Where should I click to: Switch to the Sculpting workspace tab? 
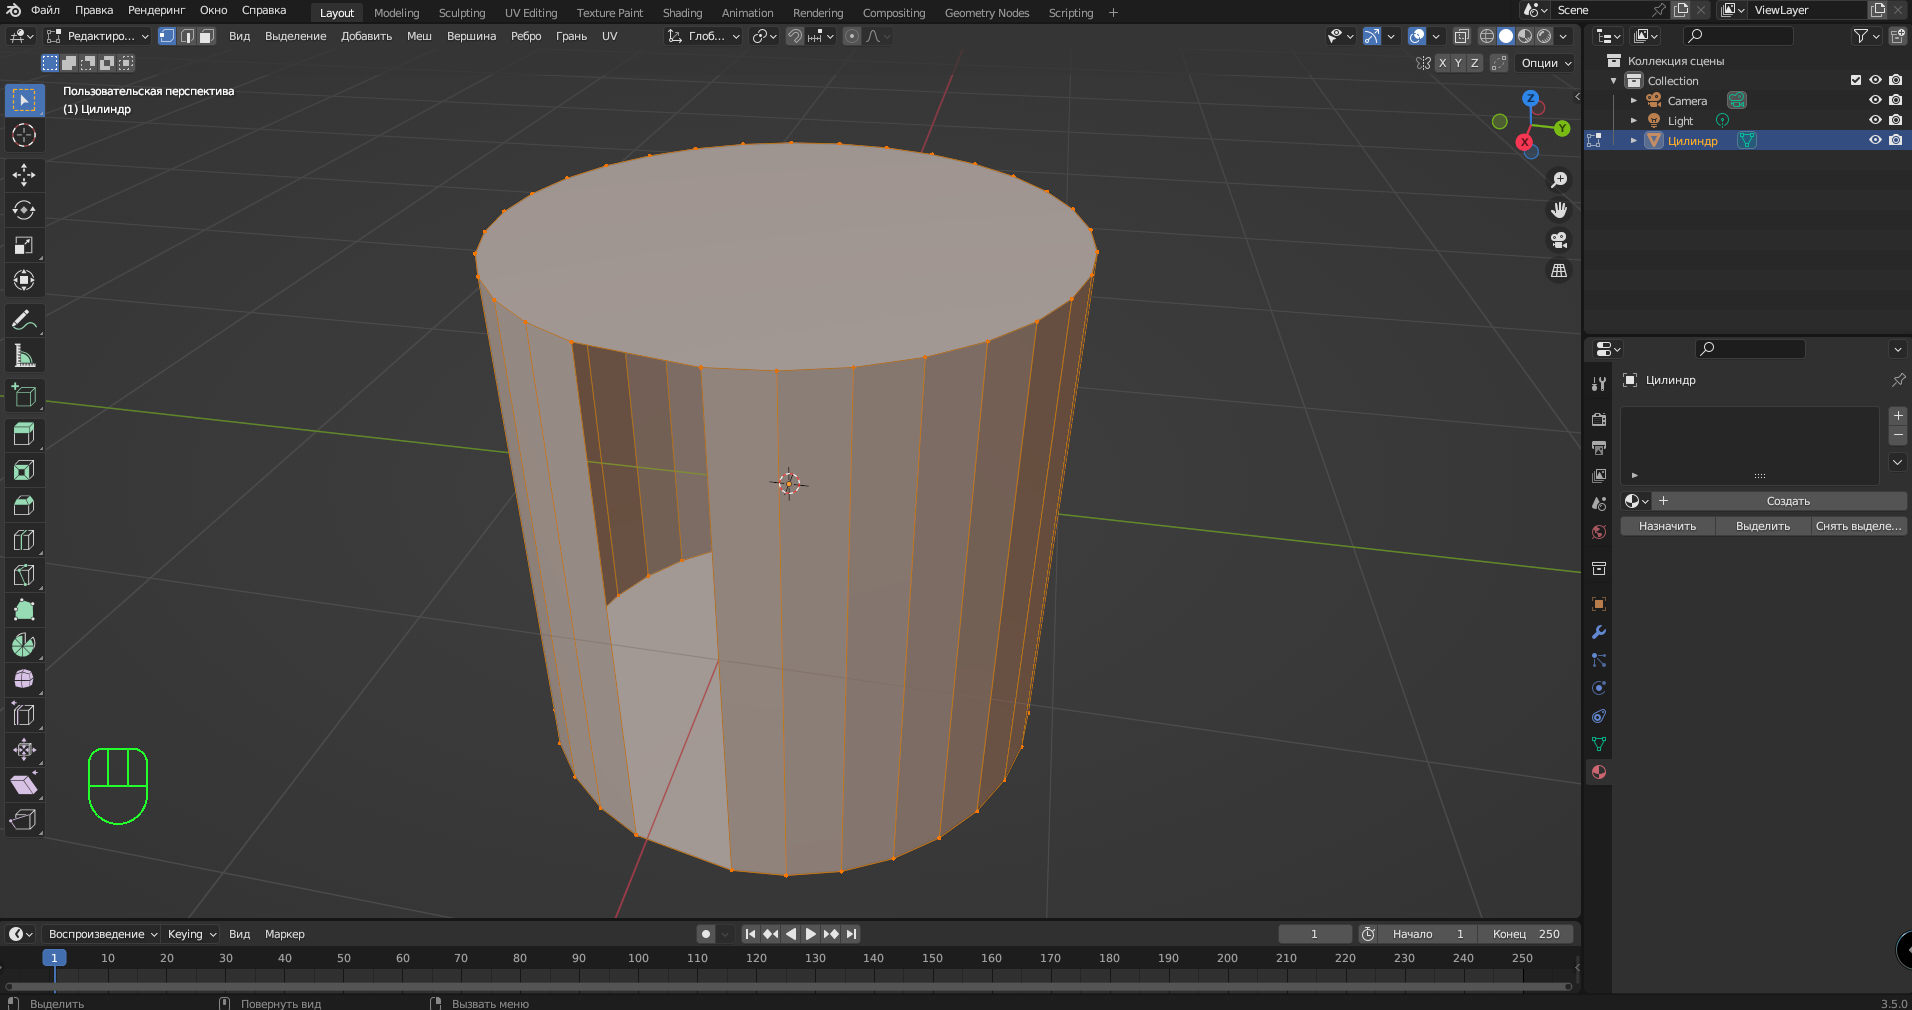pyautogui.click(x=461, y=13)
